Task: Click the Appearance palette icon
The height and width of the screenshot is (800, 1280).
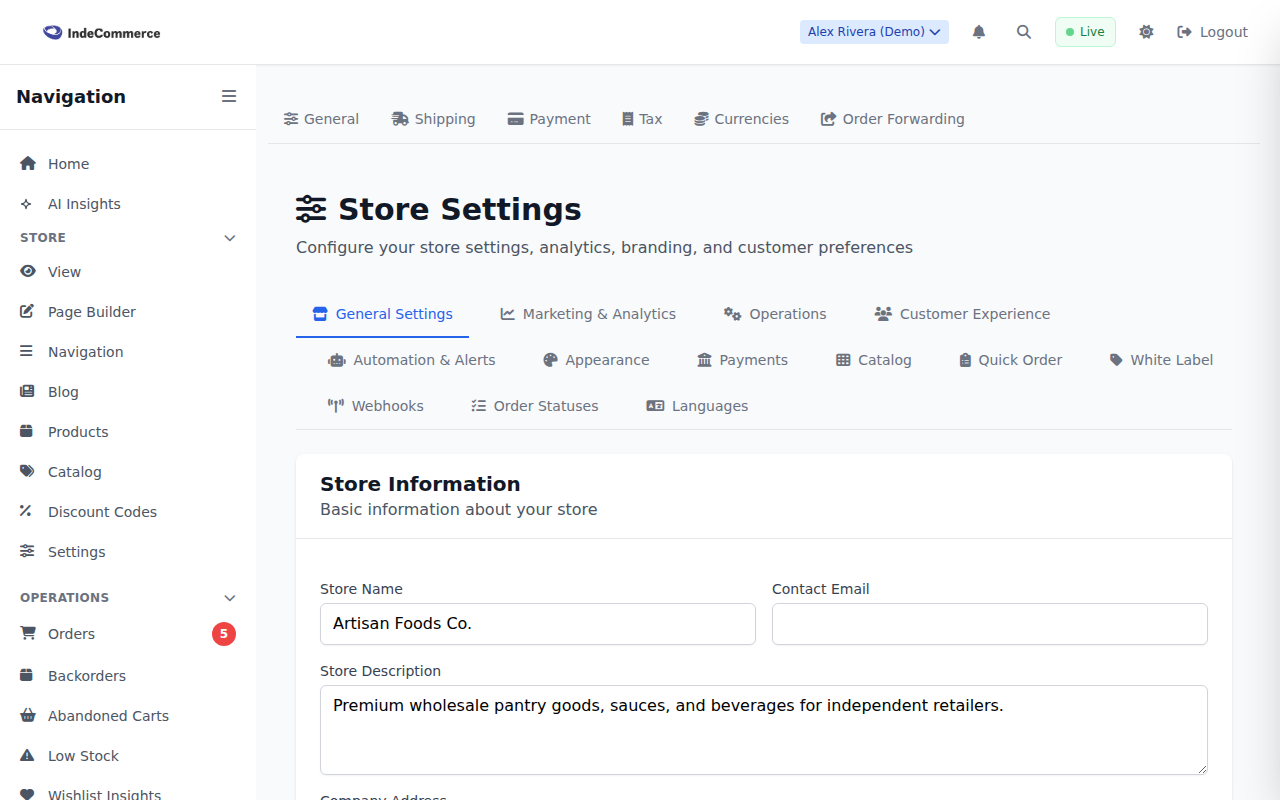Action: pyautogui.click(x=550, y=360)
